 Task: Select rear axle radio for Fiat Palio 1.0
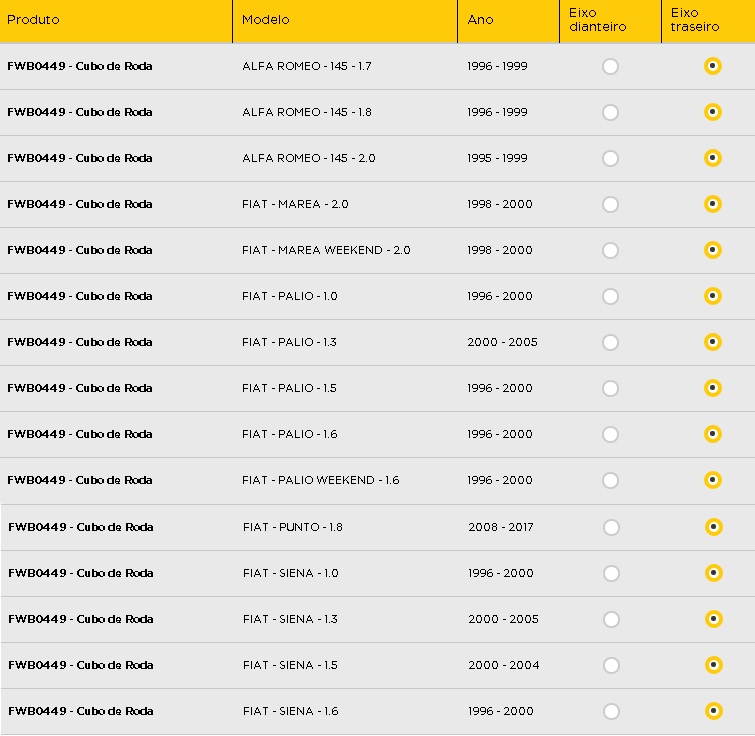click(x=713, y=296)
